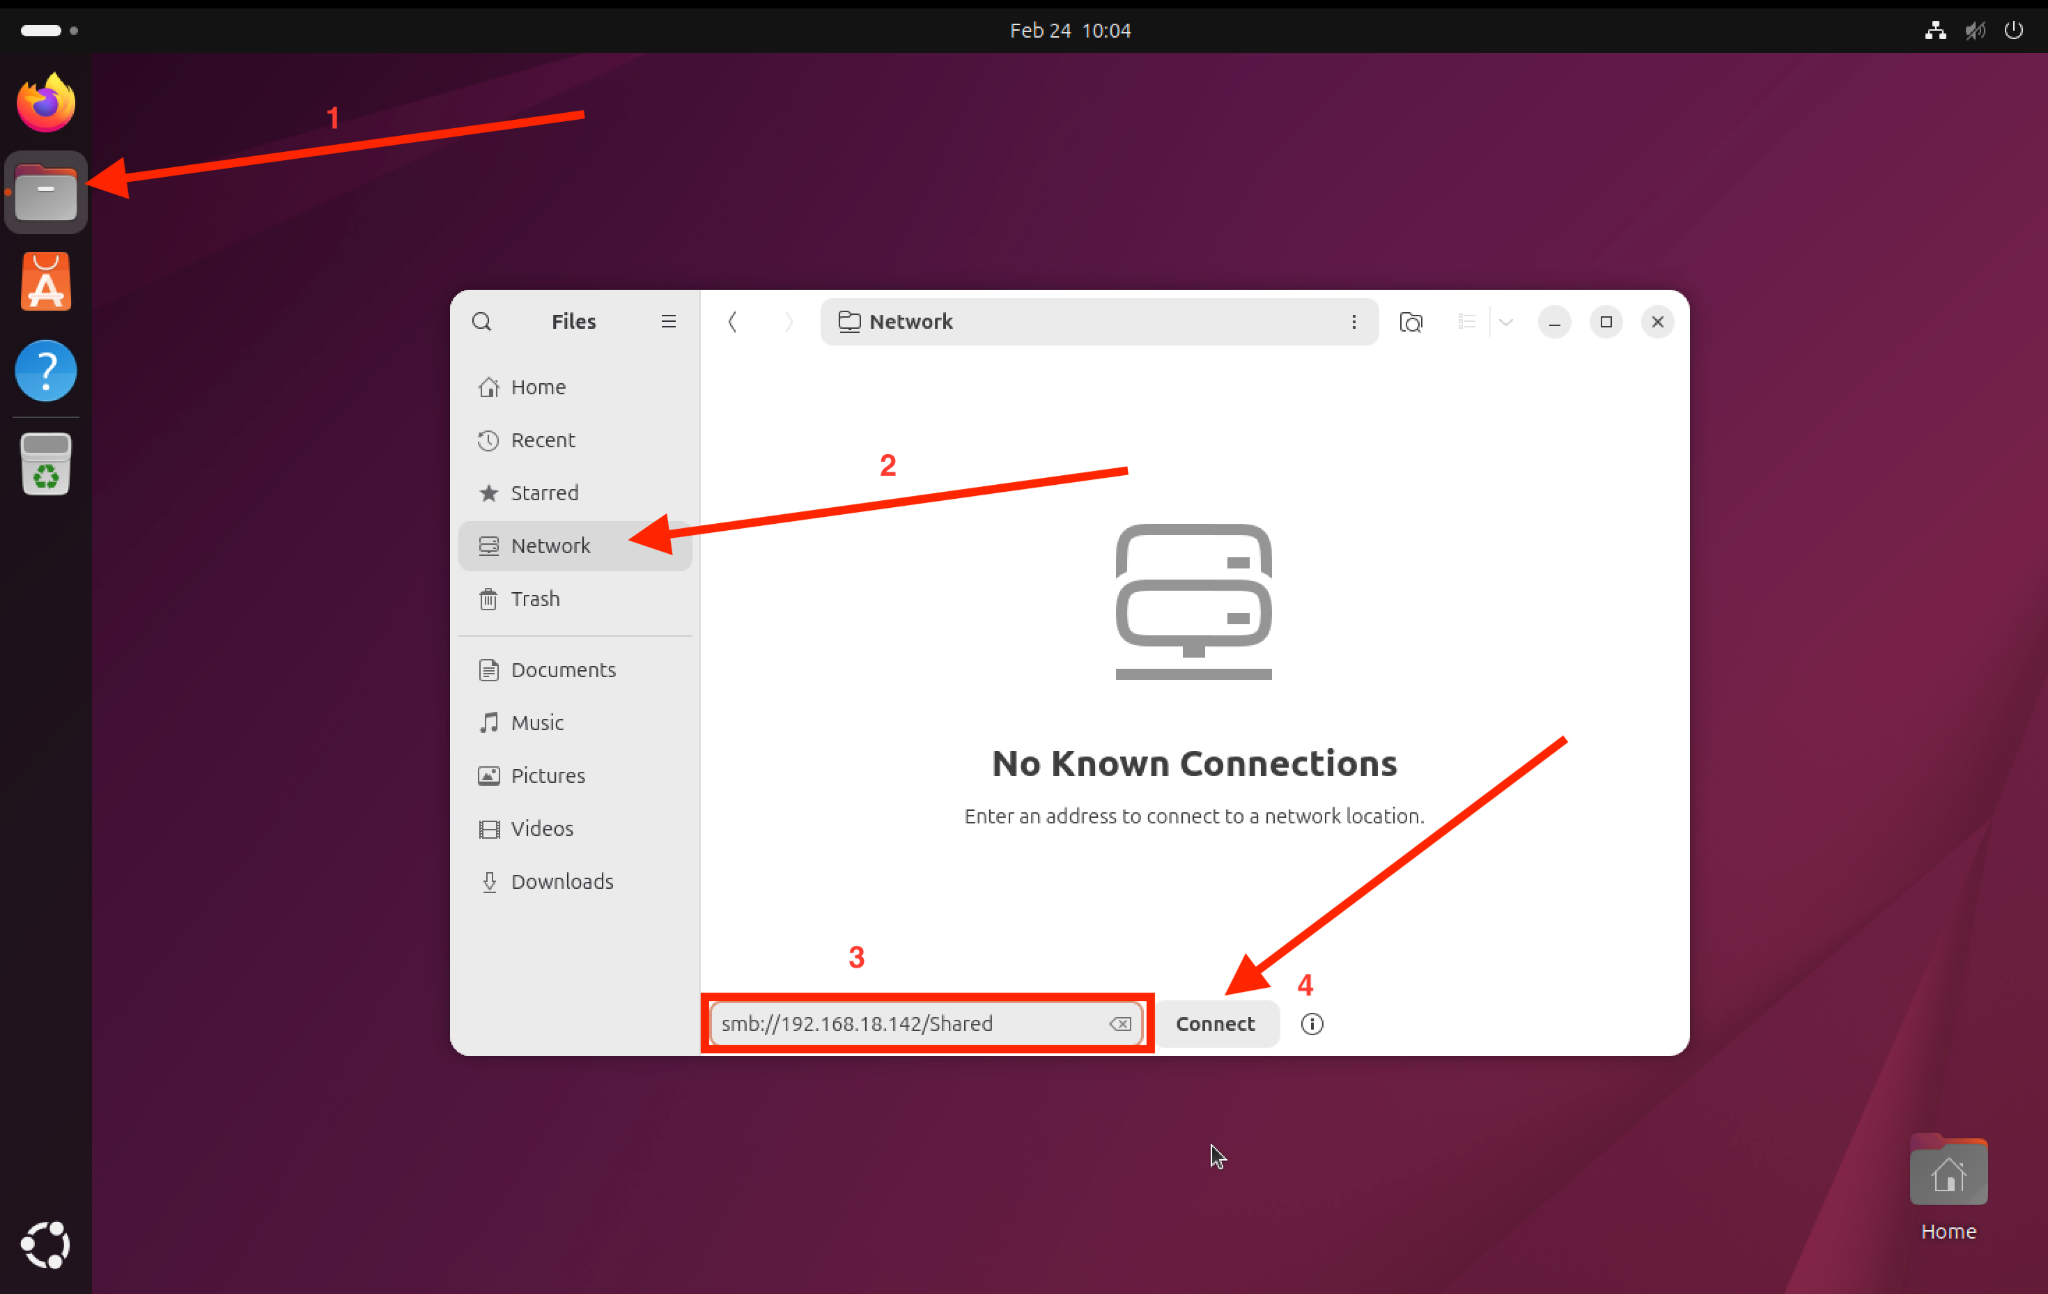Image resolution: width=2048 pixels, height=1294 pixels.
Task: Click the search everywhere folder icon
Action: pos(1411,322)
